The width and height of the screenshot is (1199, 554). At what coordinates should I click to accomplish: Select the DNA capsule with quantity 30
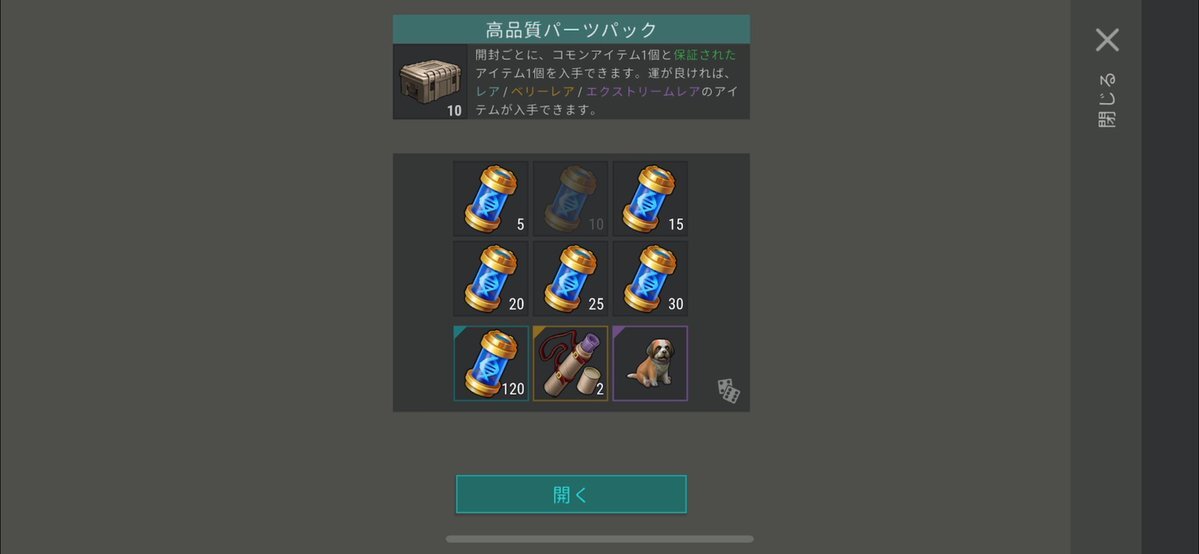tap(650, 279)
